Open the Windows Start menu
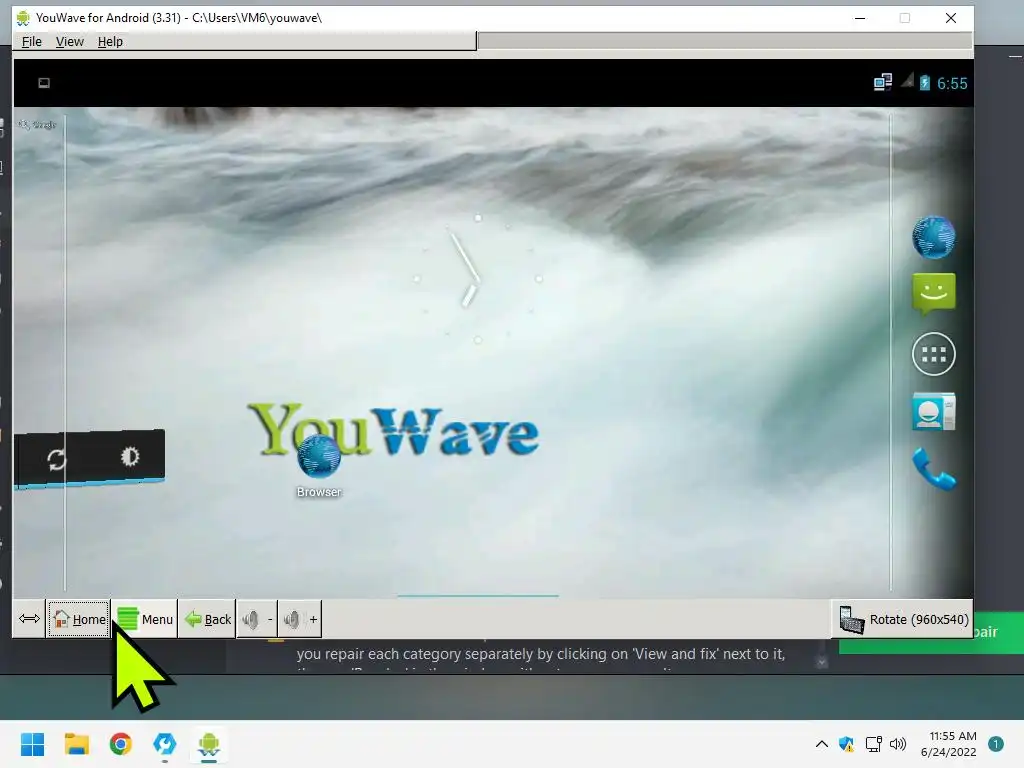 click(32, 744)
